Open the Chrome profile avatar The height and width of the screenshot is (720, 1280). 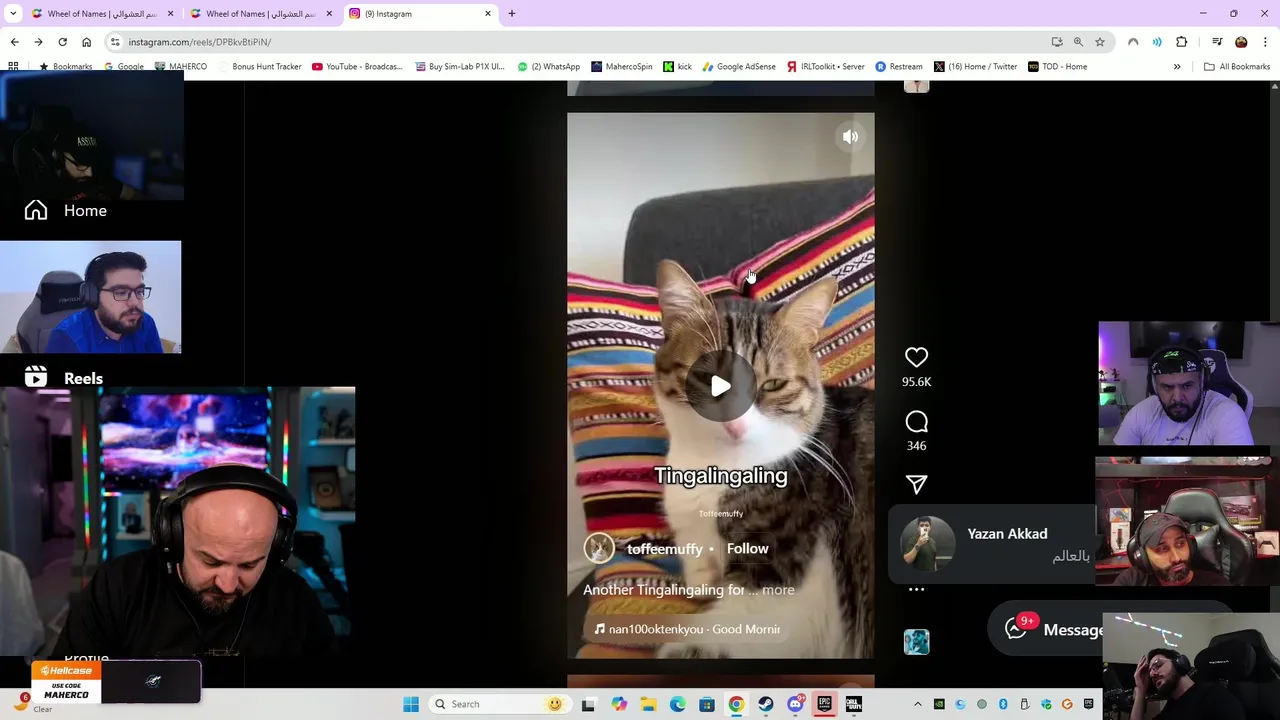[1241, 42]
